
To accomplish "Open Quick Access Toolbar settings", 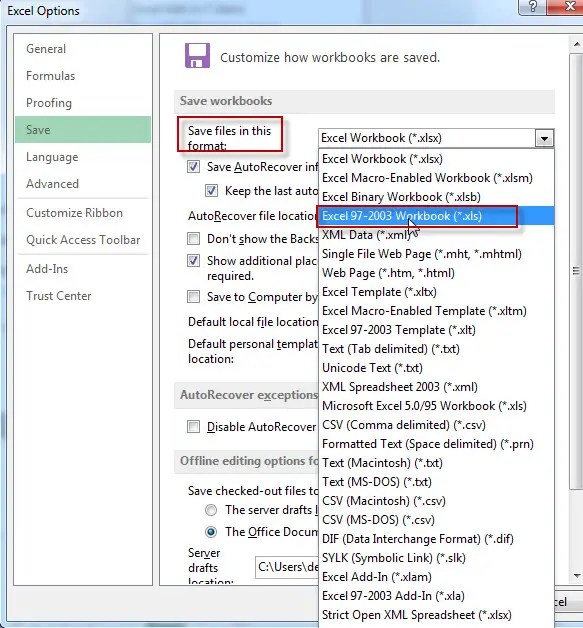I will pyautogui.click(x=83, y=240).
